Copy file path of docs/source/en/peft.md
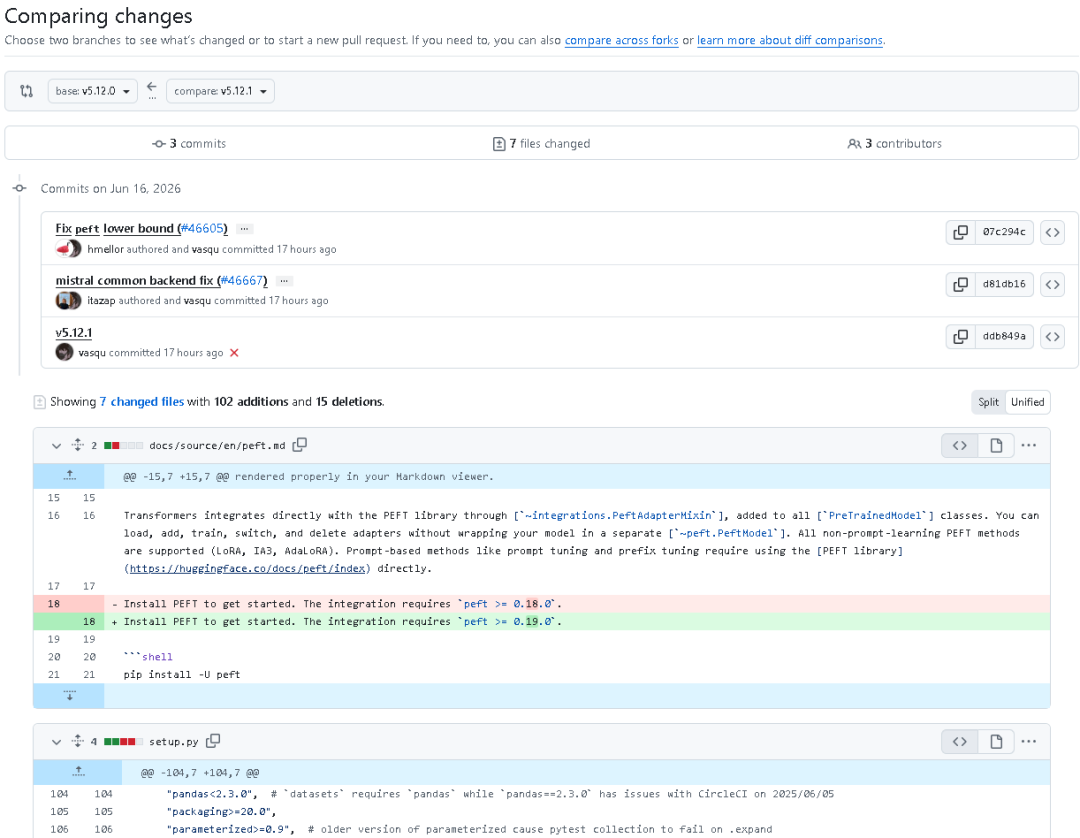This screenshot has height=838, width=1080. click(x=300, y=445)
